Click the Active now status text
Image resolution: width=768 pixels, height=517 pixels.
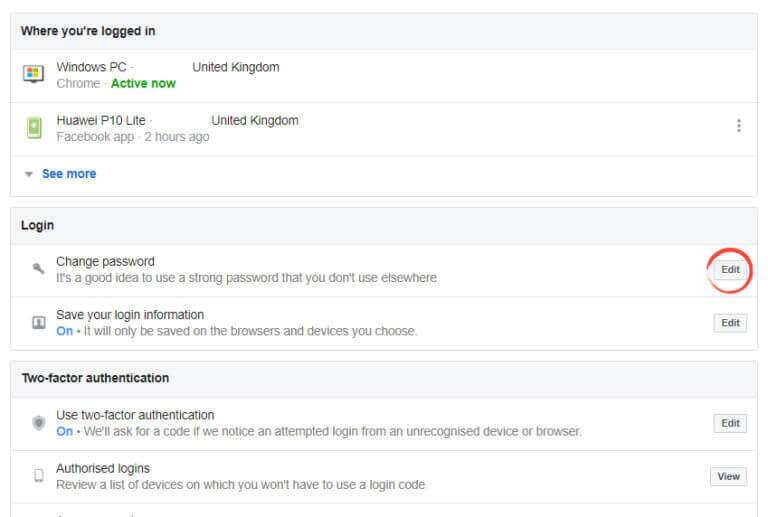(x=143, y=83)
